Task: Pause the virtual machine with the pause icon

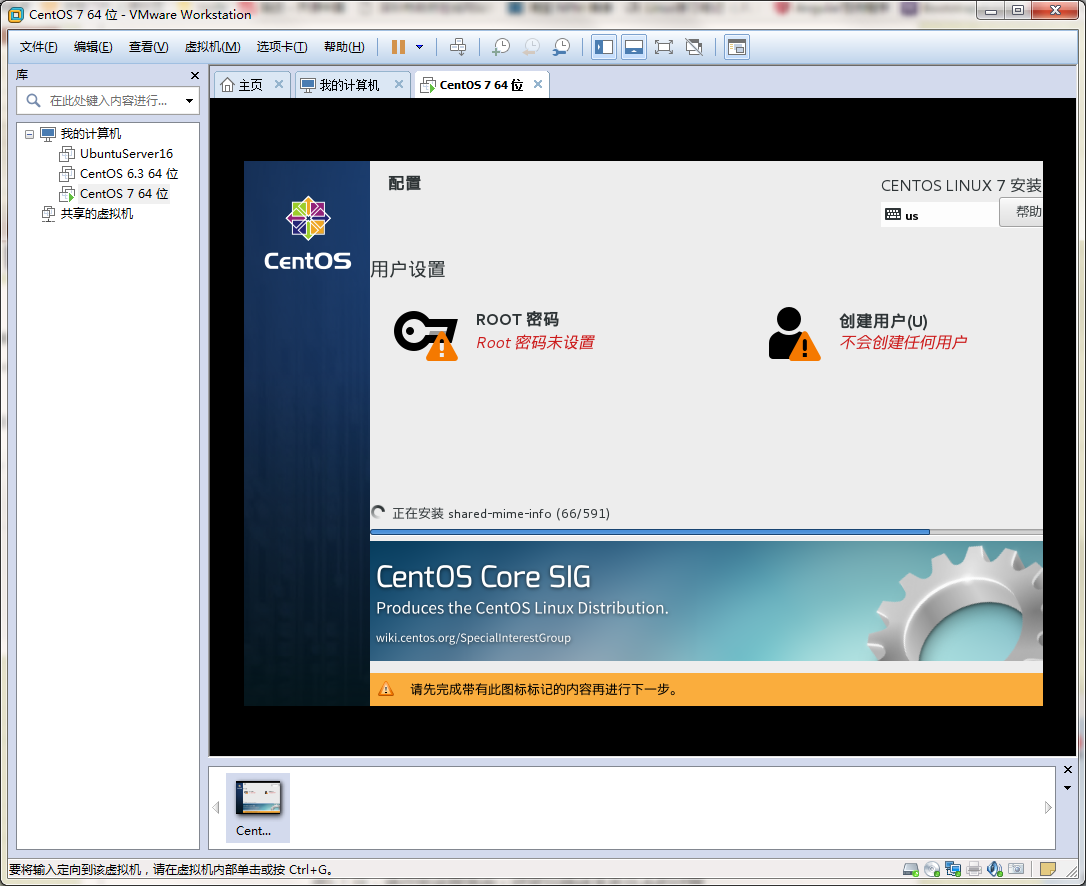Action: click(398, 47)
